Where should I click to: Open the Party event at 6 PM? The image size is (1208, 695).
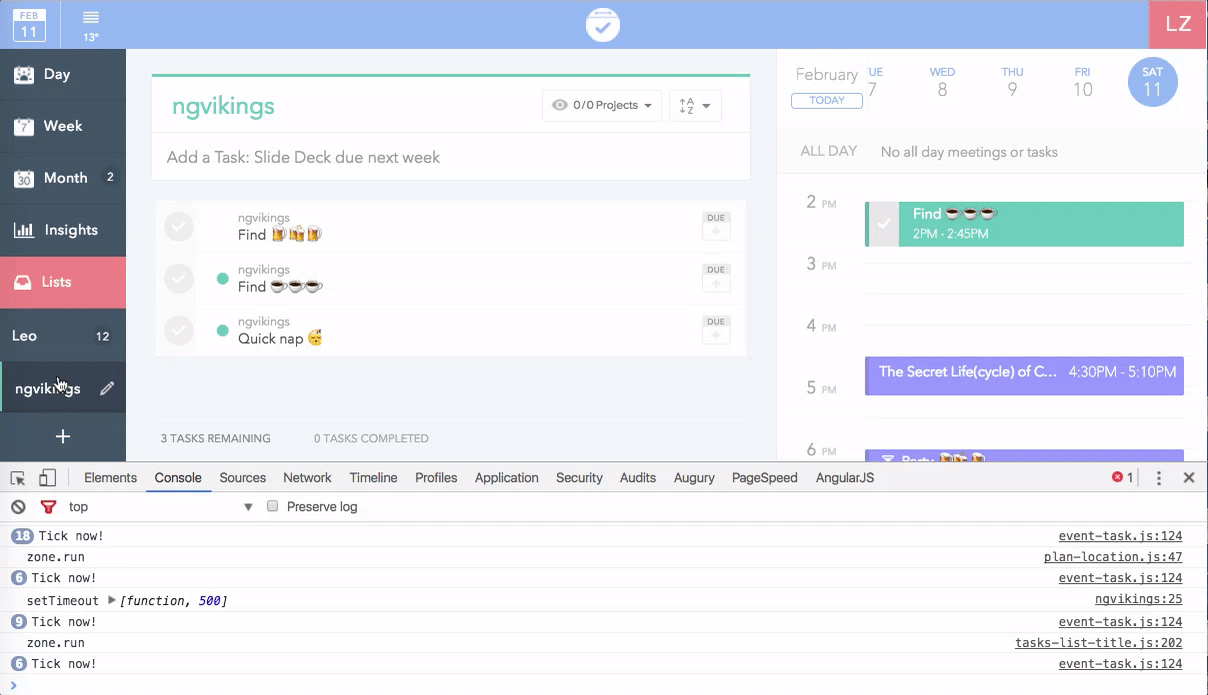click(x=1024, y=456)
